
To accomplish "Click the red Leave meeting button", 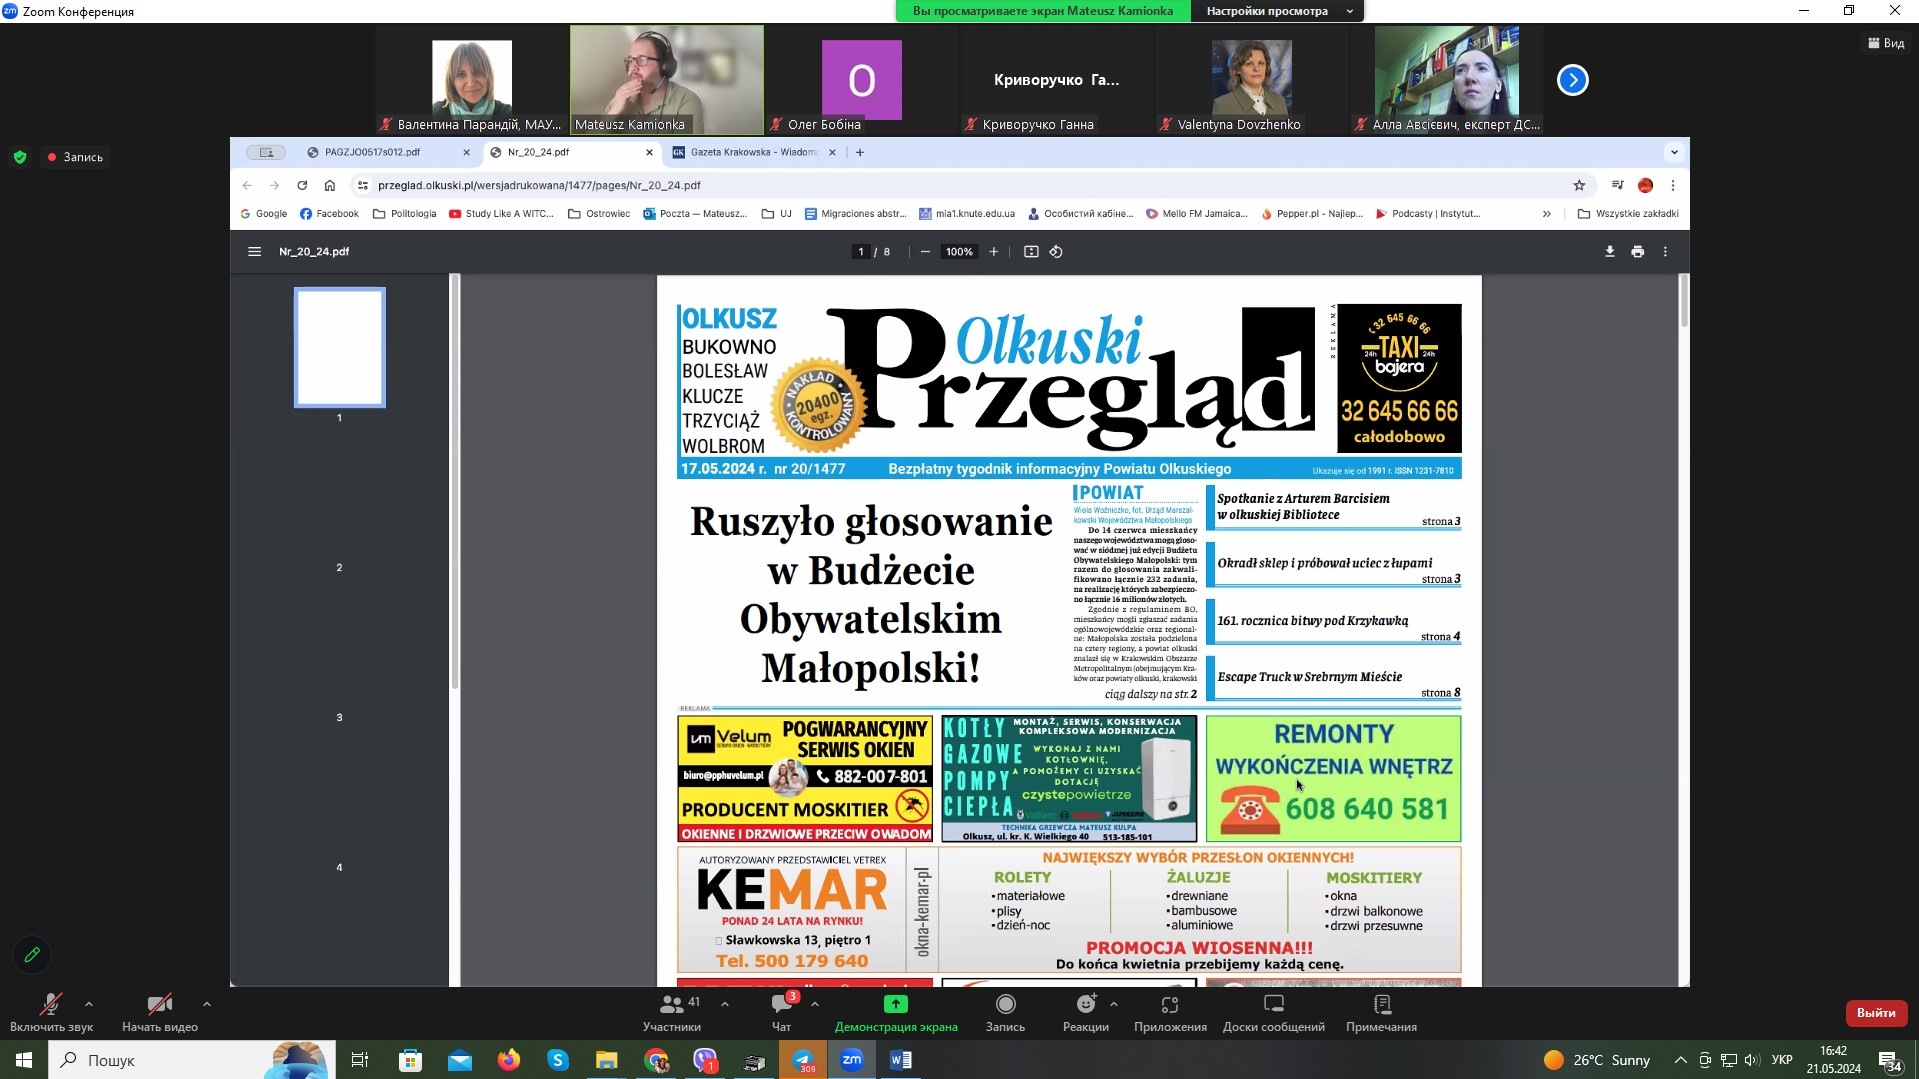I will (x=1875, y=1013).
